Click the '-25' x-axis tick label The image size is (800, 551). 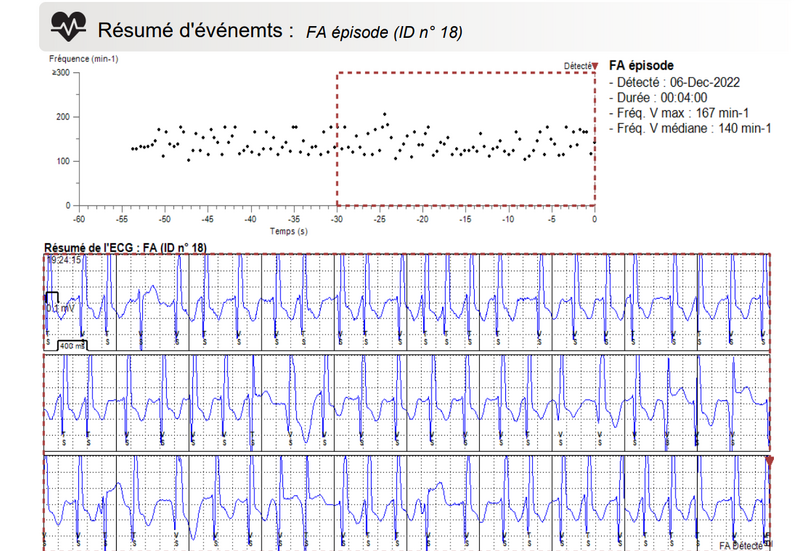click(x=380, y=219)
